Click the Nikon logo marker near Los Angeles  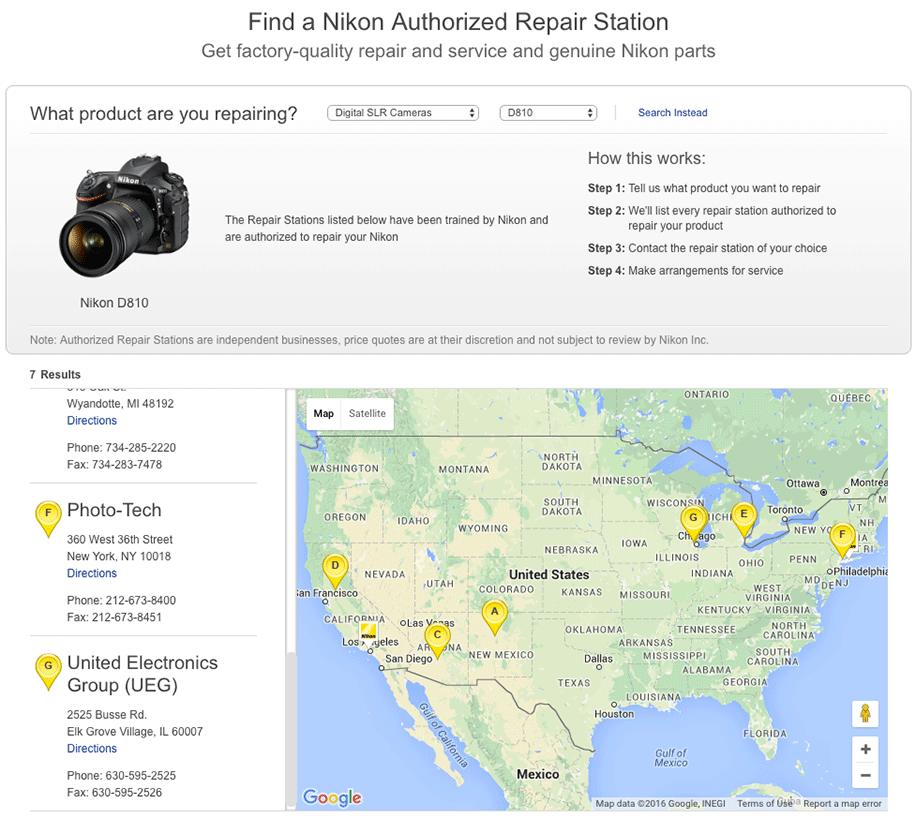368,632
